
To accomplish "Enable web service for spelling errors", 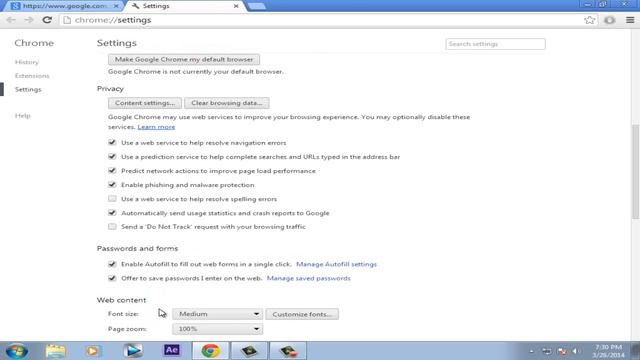I will click(112, 199).
